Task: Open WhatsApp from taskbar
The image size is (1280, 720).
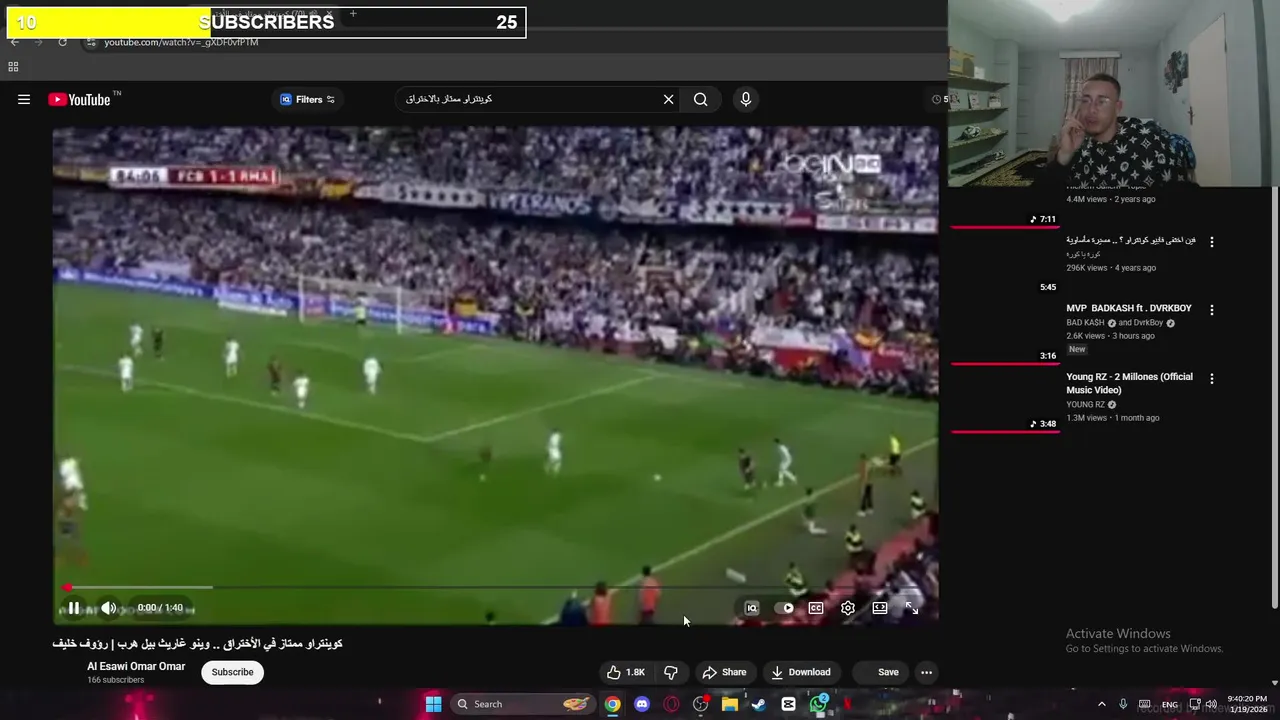Action: (818, 704)
